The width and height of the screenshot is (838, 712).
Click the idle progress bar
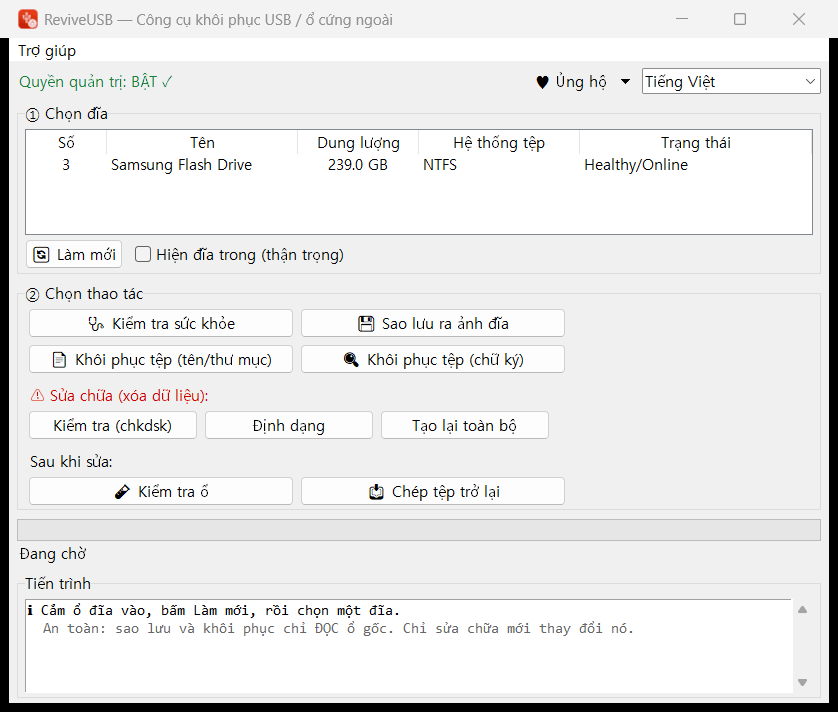point(419,530)
